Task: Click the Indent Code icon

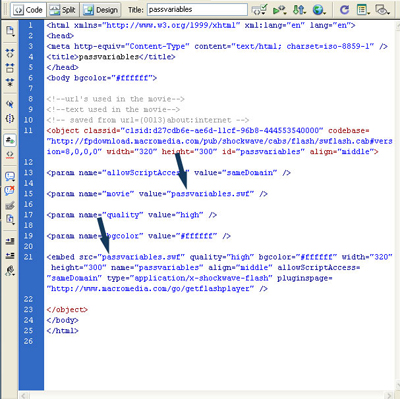Action: tap(10, 241)
